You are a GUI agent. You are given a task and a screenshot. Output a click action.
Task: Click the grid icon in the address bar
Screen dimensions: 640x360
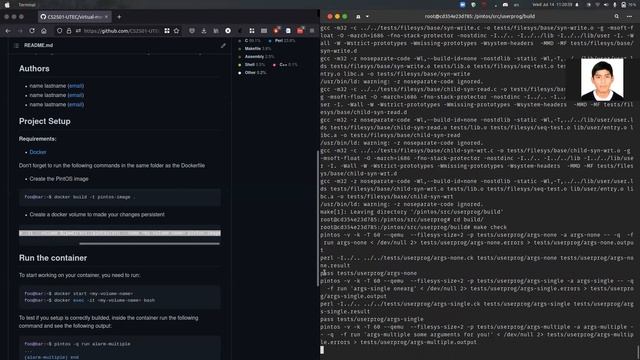tap(167, 31)
